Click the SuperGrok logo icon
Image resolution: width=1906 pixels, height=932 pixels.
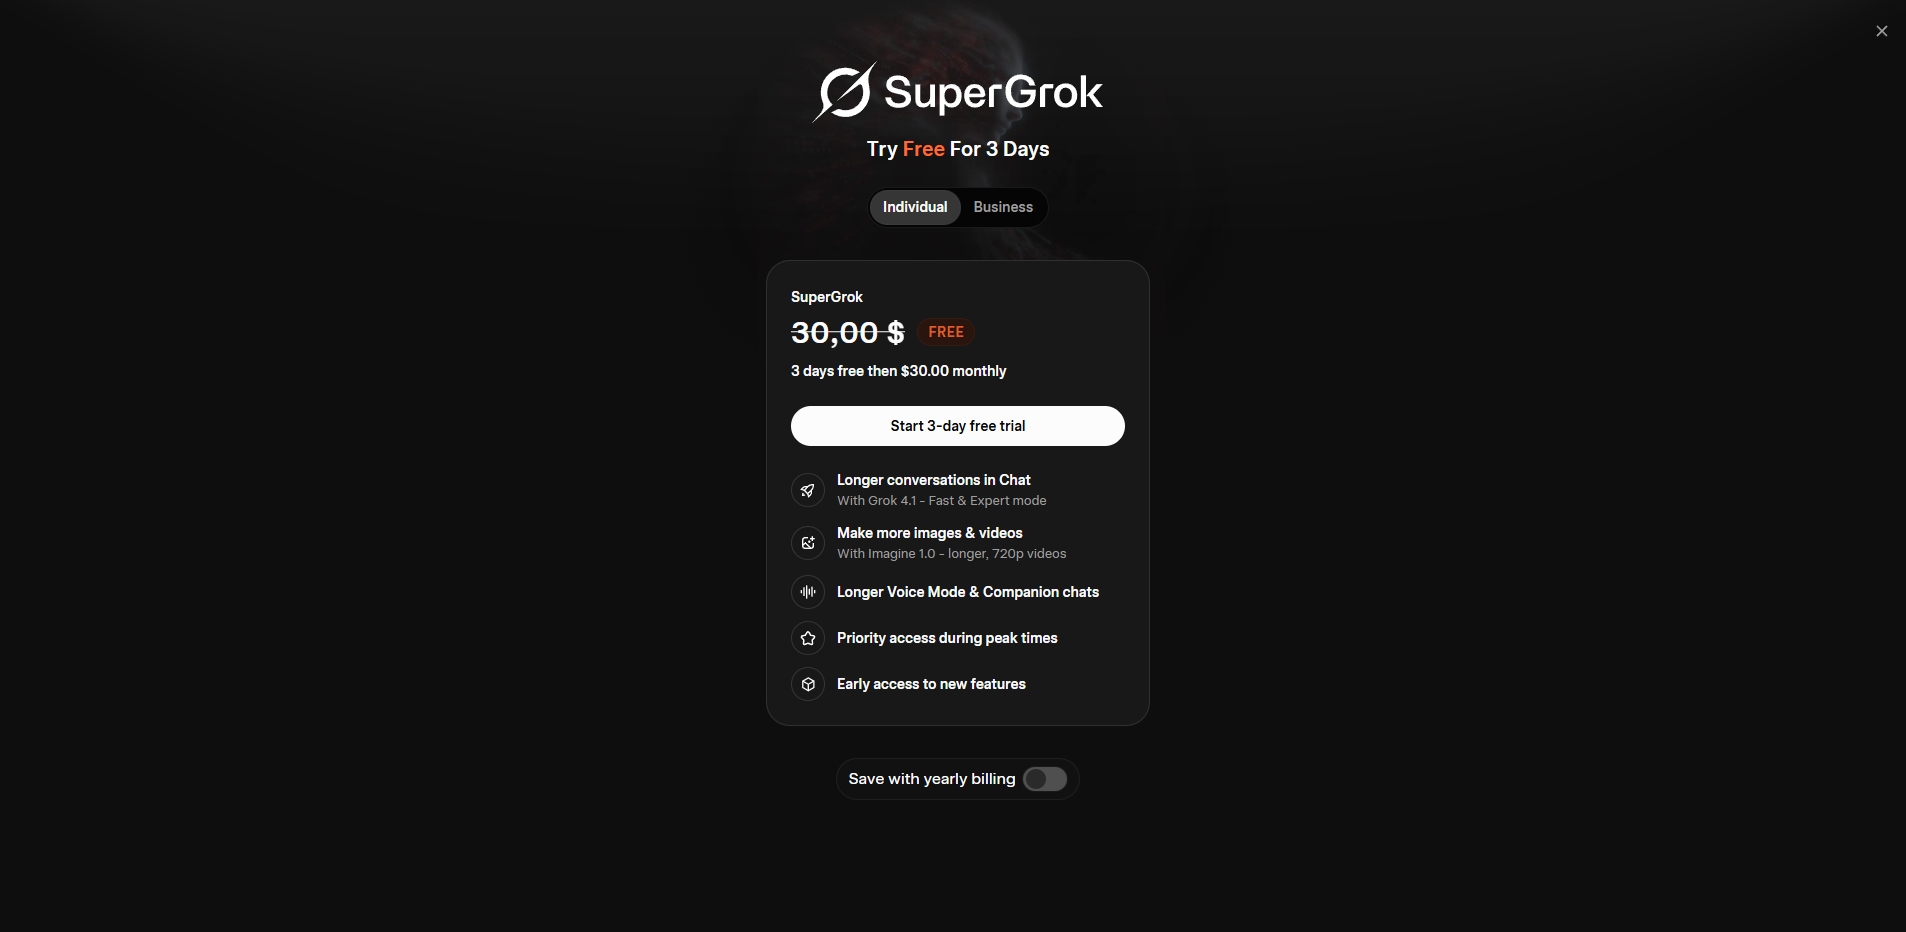pos(845,93)
